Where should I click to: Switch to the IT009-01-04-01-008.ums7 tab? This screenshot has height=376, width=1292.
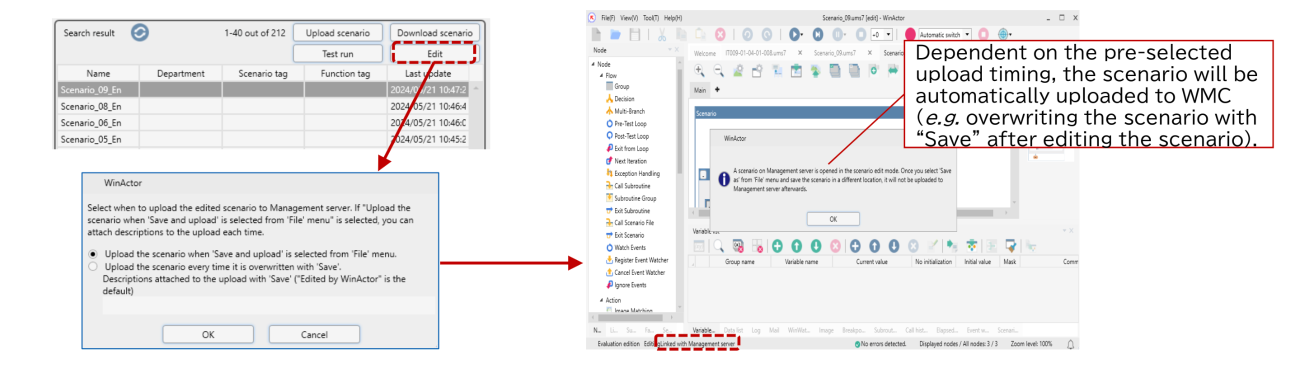(756, 53)
